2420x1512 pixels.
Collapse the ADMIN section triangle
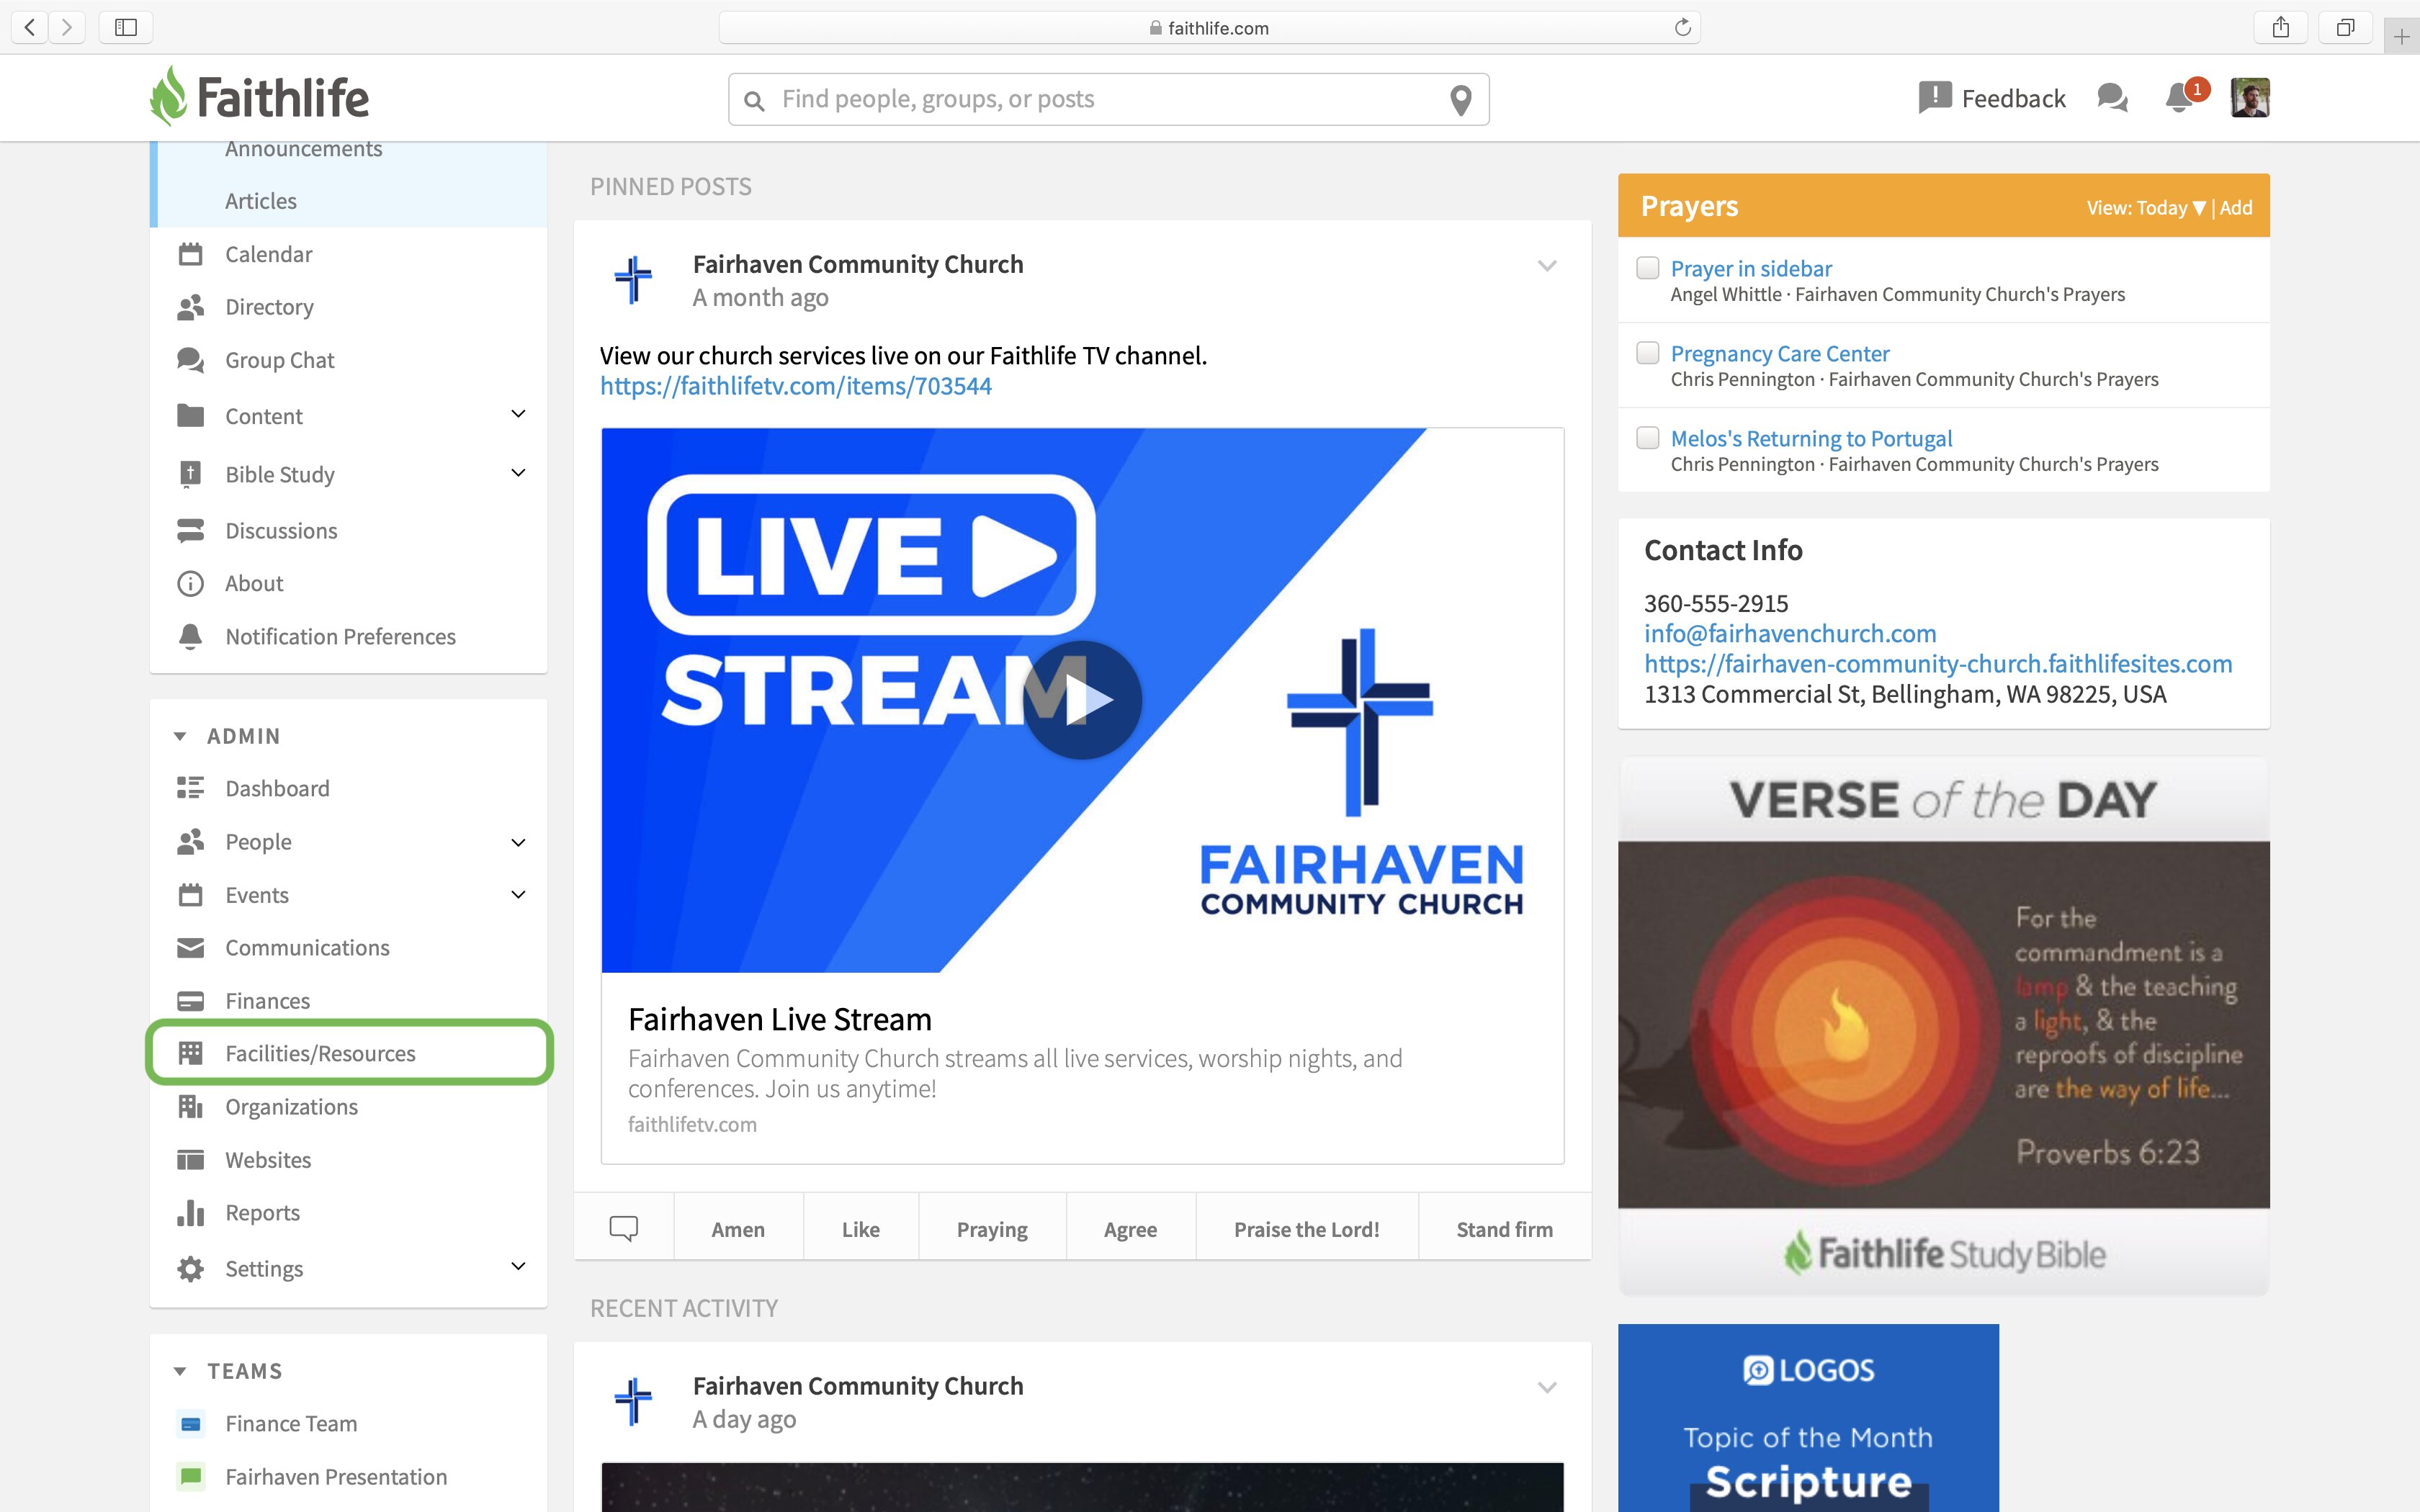(x=180, y=736)
